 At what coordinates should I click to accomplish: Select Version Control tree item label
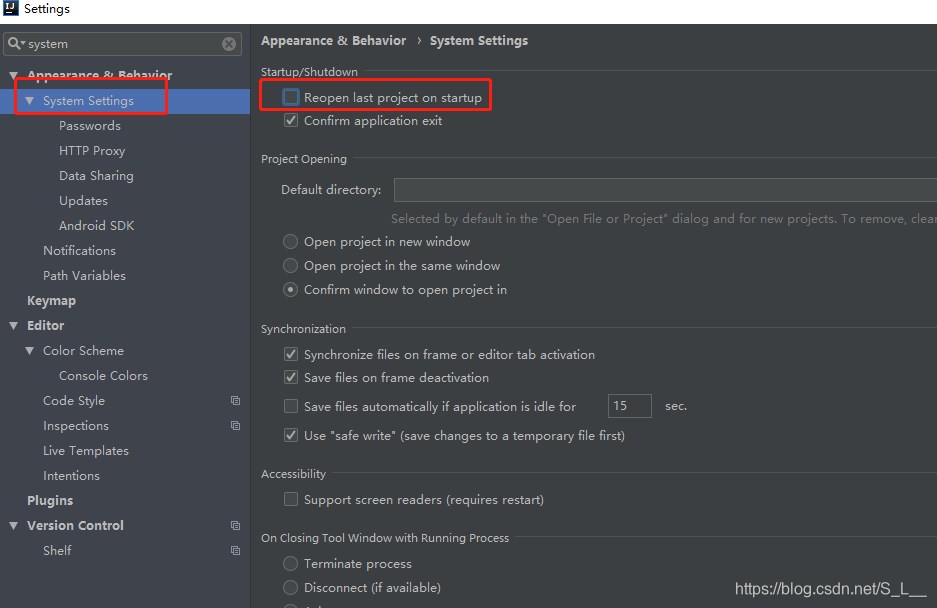pyautogui.click(x=75, y=525)
